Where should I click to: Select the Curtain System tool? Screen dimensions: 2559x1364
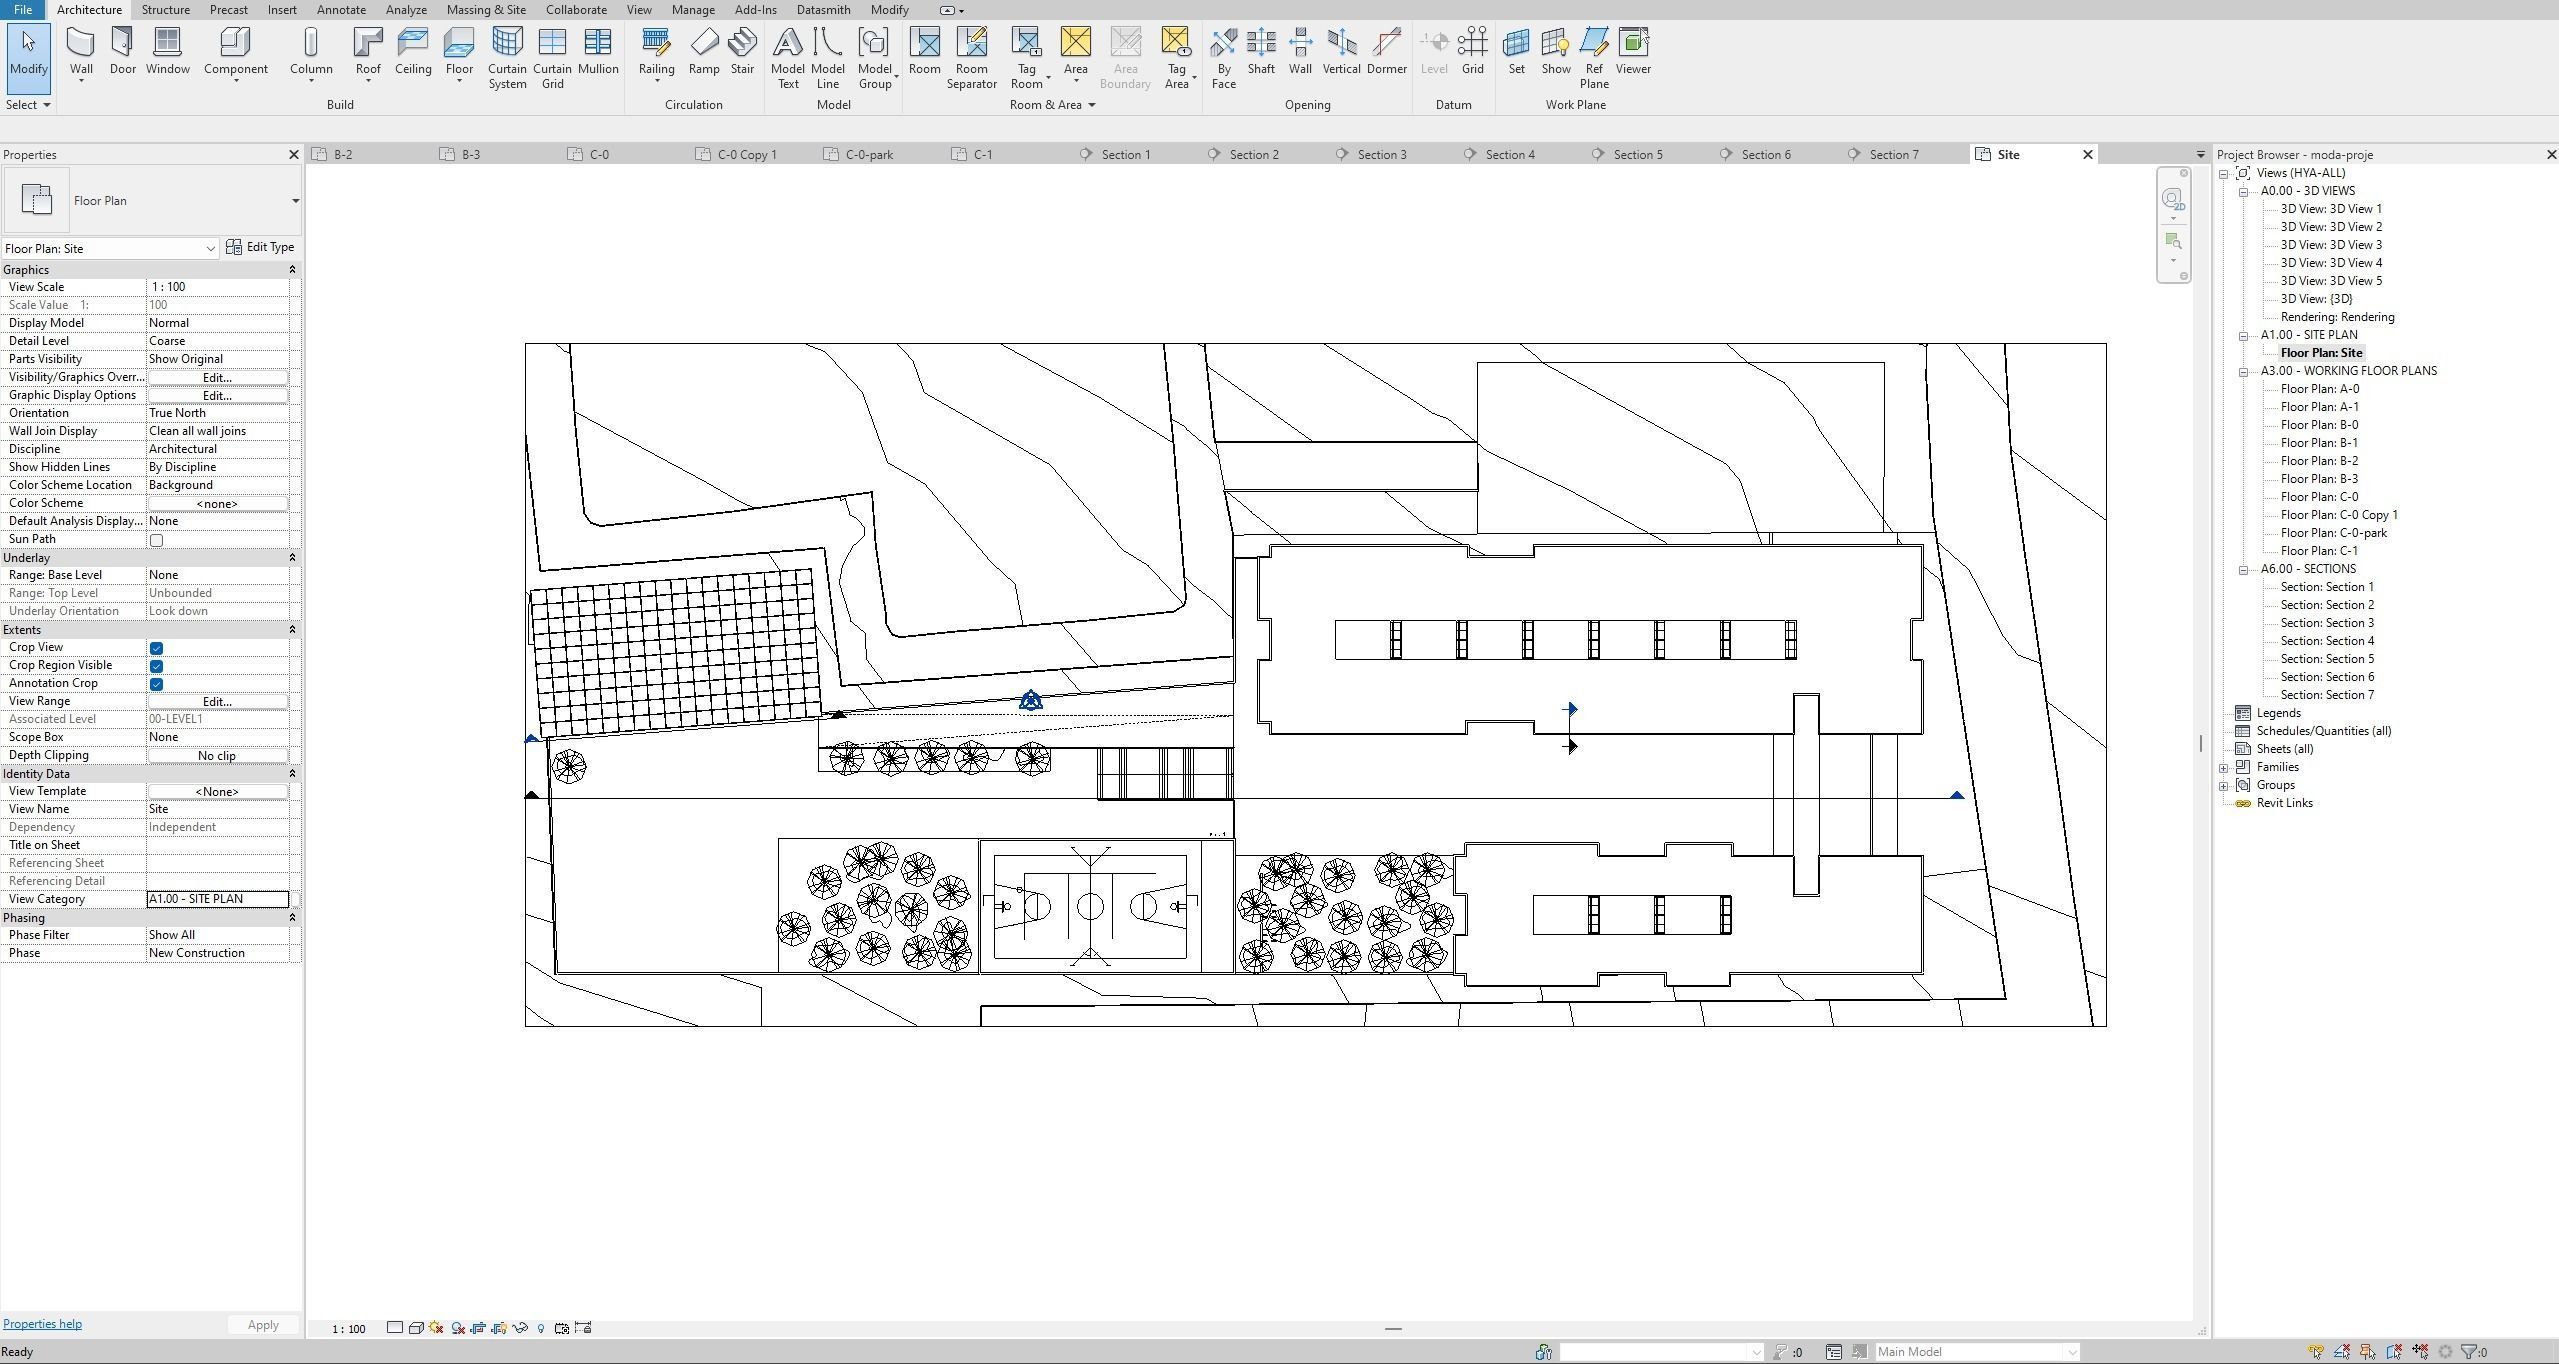(x=507, y=55)
